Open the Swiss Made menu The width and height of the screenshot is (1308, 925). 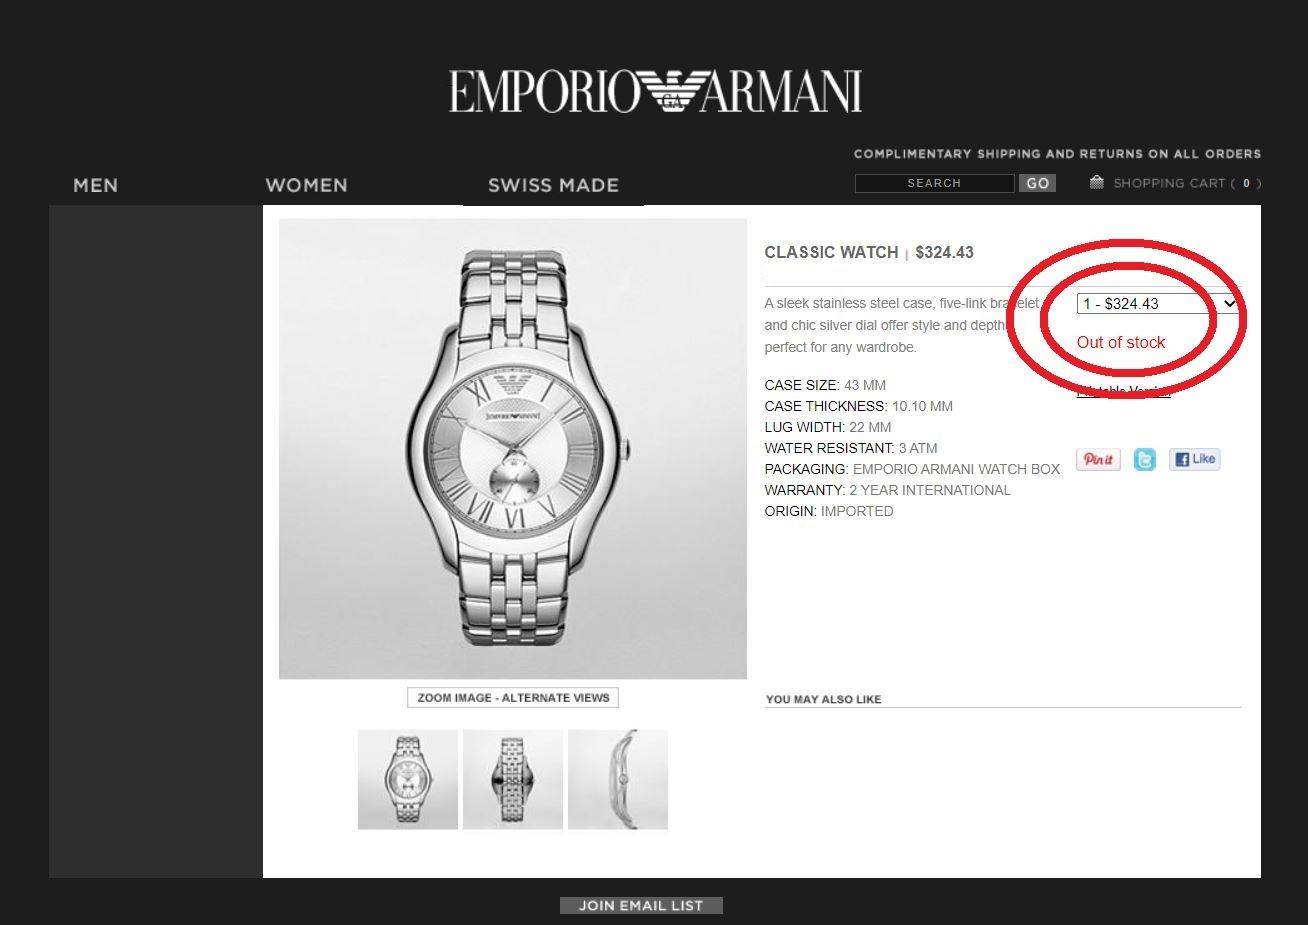pos(553,185)
